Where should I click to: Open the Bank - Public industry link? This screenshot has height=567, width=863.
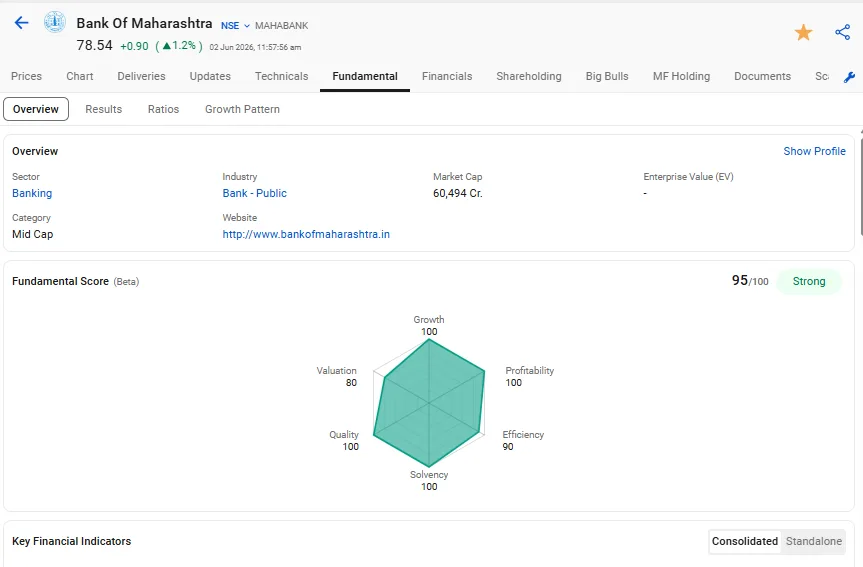click(254, 193)
